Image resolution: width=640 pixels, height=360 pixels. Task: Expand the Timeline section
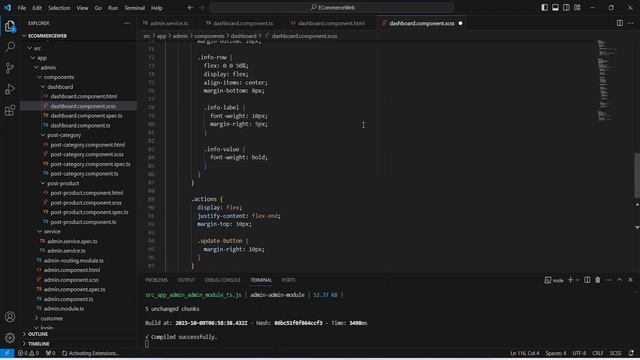click(39, 344)
